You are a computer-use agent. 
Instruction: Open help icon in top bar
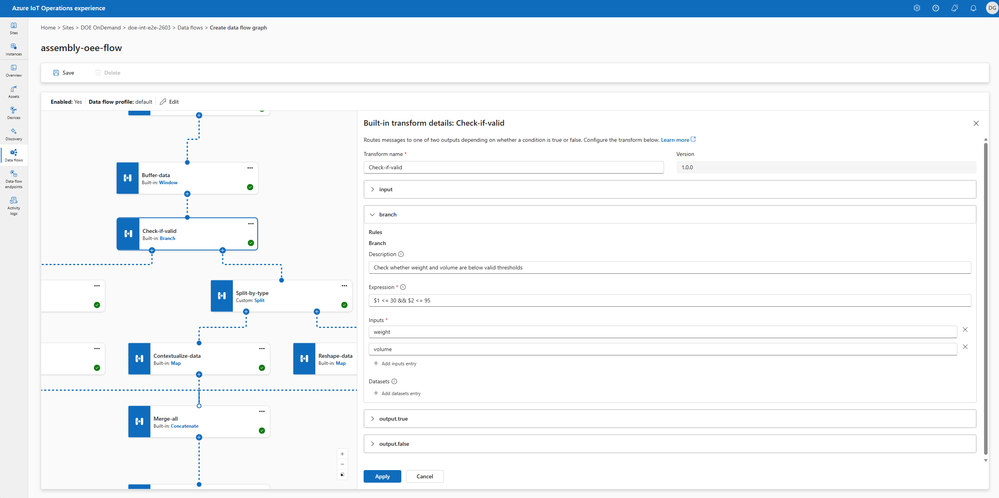click(935, 8)
